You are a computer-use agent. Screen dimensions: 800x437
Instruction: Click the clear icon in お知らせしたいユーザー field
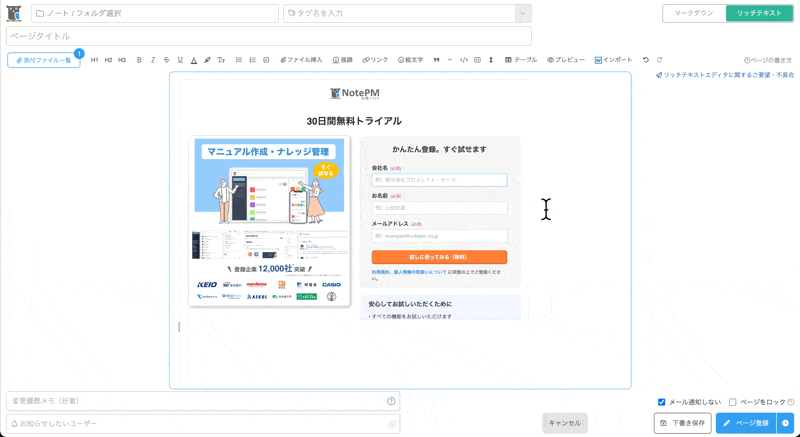pos(392,424)
